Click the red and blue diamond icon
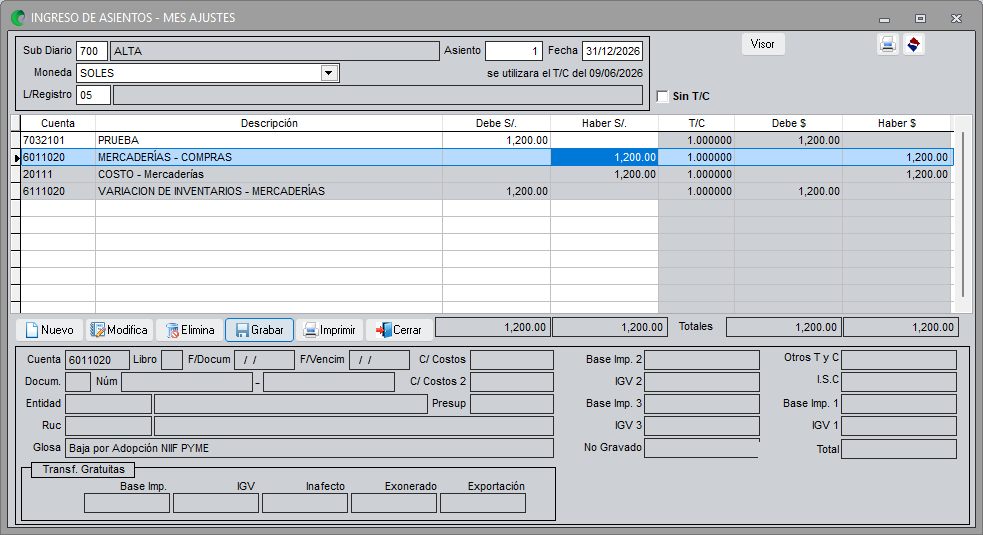This screenshot has width=983, height=535. coord(913,45)
